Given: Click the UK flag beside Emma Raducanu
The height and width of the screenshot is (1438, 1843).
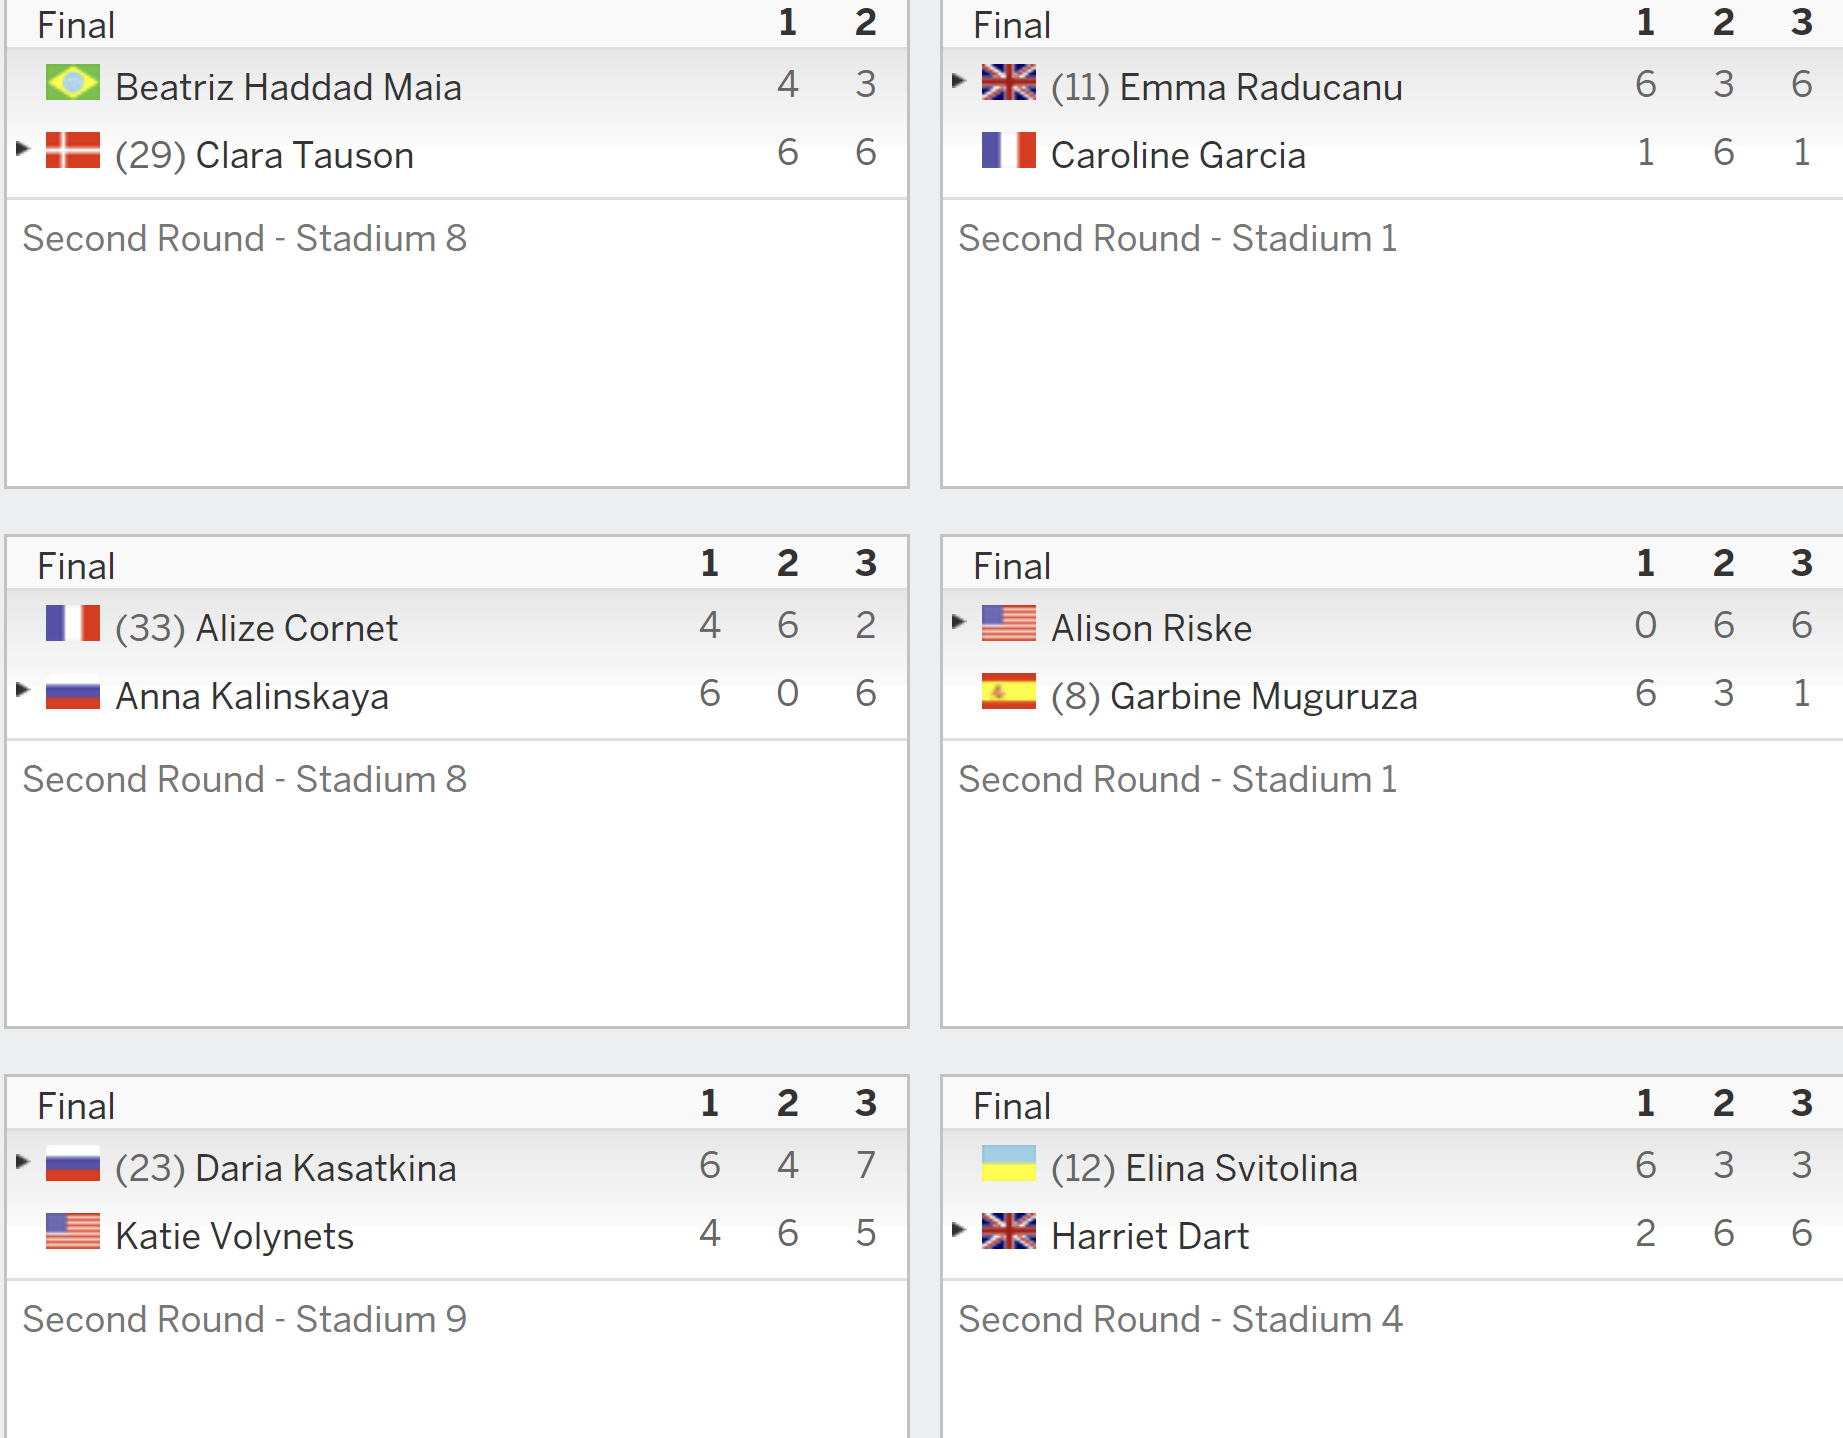Looking at the screenshot, I should point(1009,83).
